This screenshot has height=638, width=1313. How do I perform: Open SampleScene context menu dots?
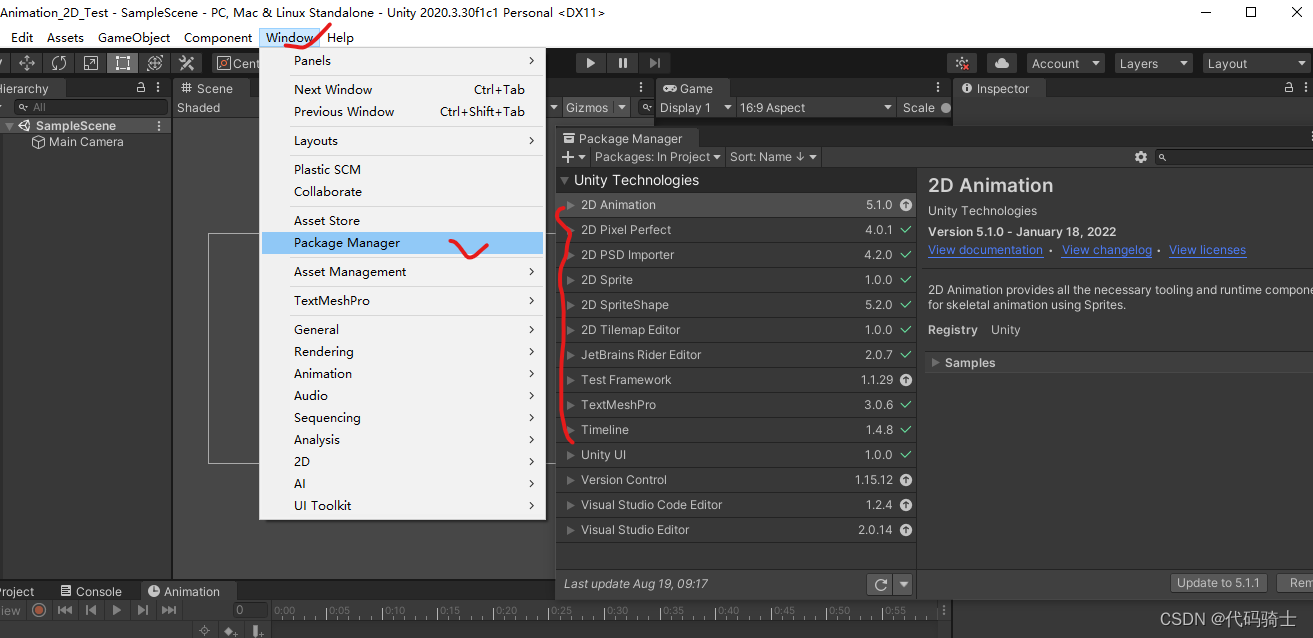(x=159, y=126)
